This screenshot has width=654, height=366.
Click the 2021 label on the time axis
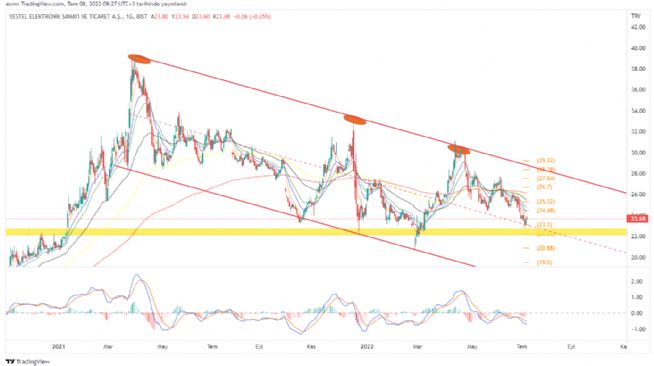point(59,346)
